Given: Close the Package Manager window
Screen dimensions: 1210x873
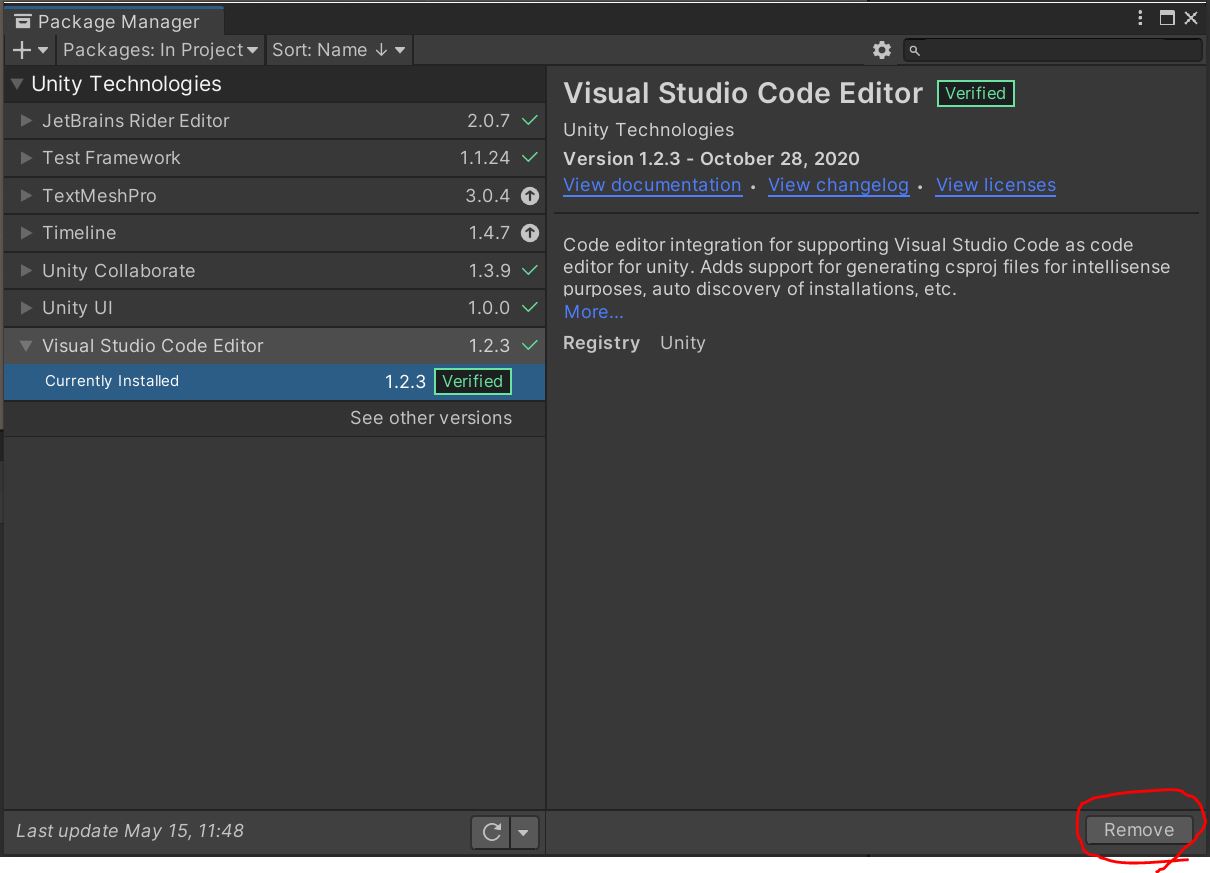Looking at the screenshot, I should (1191, 18).
